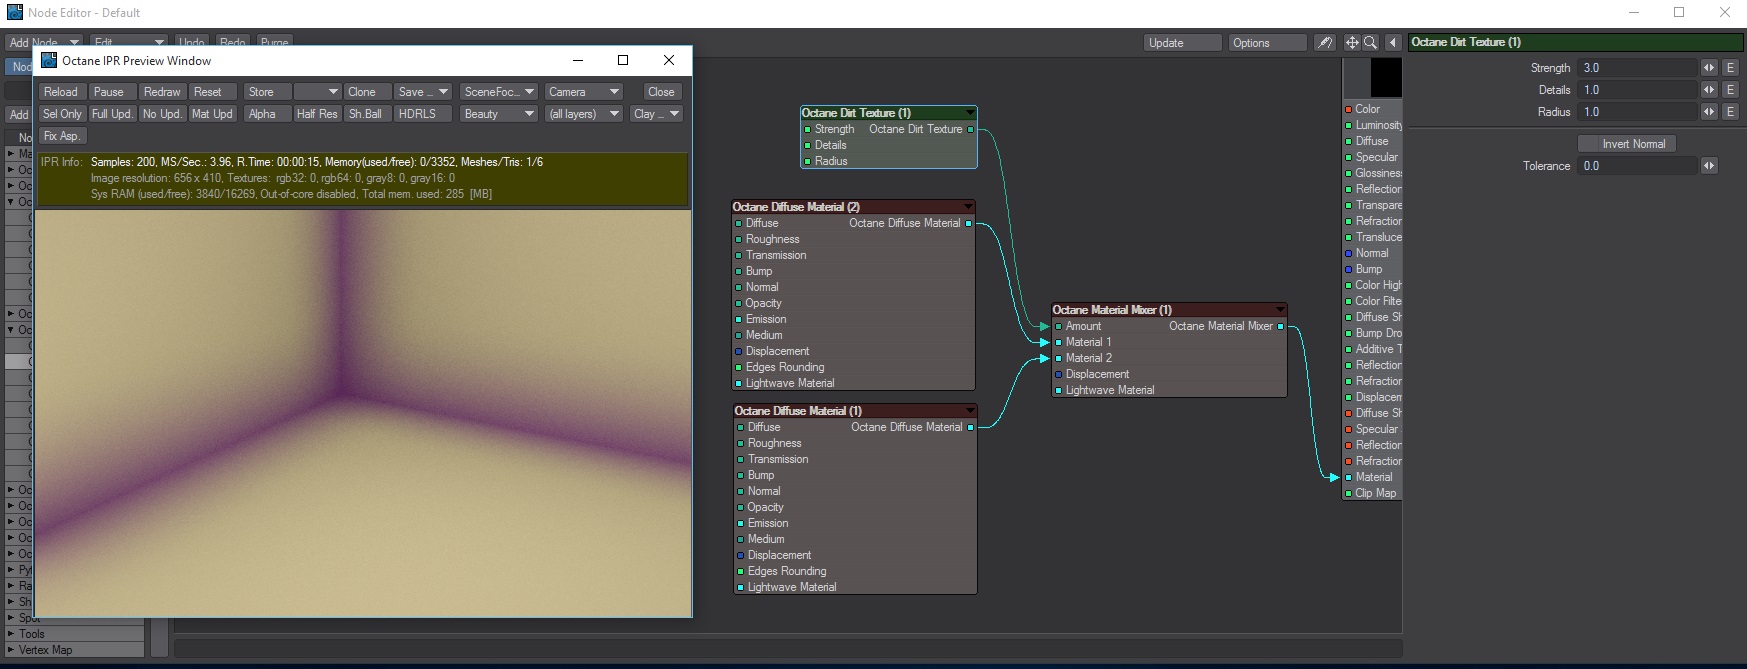This screenshot has width=1747, height=669.
Task: Click the Redraw button
Action: point(162,92)
